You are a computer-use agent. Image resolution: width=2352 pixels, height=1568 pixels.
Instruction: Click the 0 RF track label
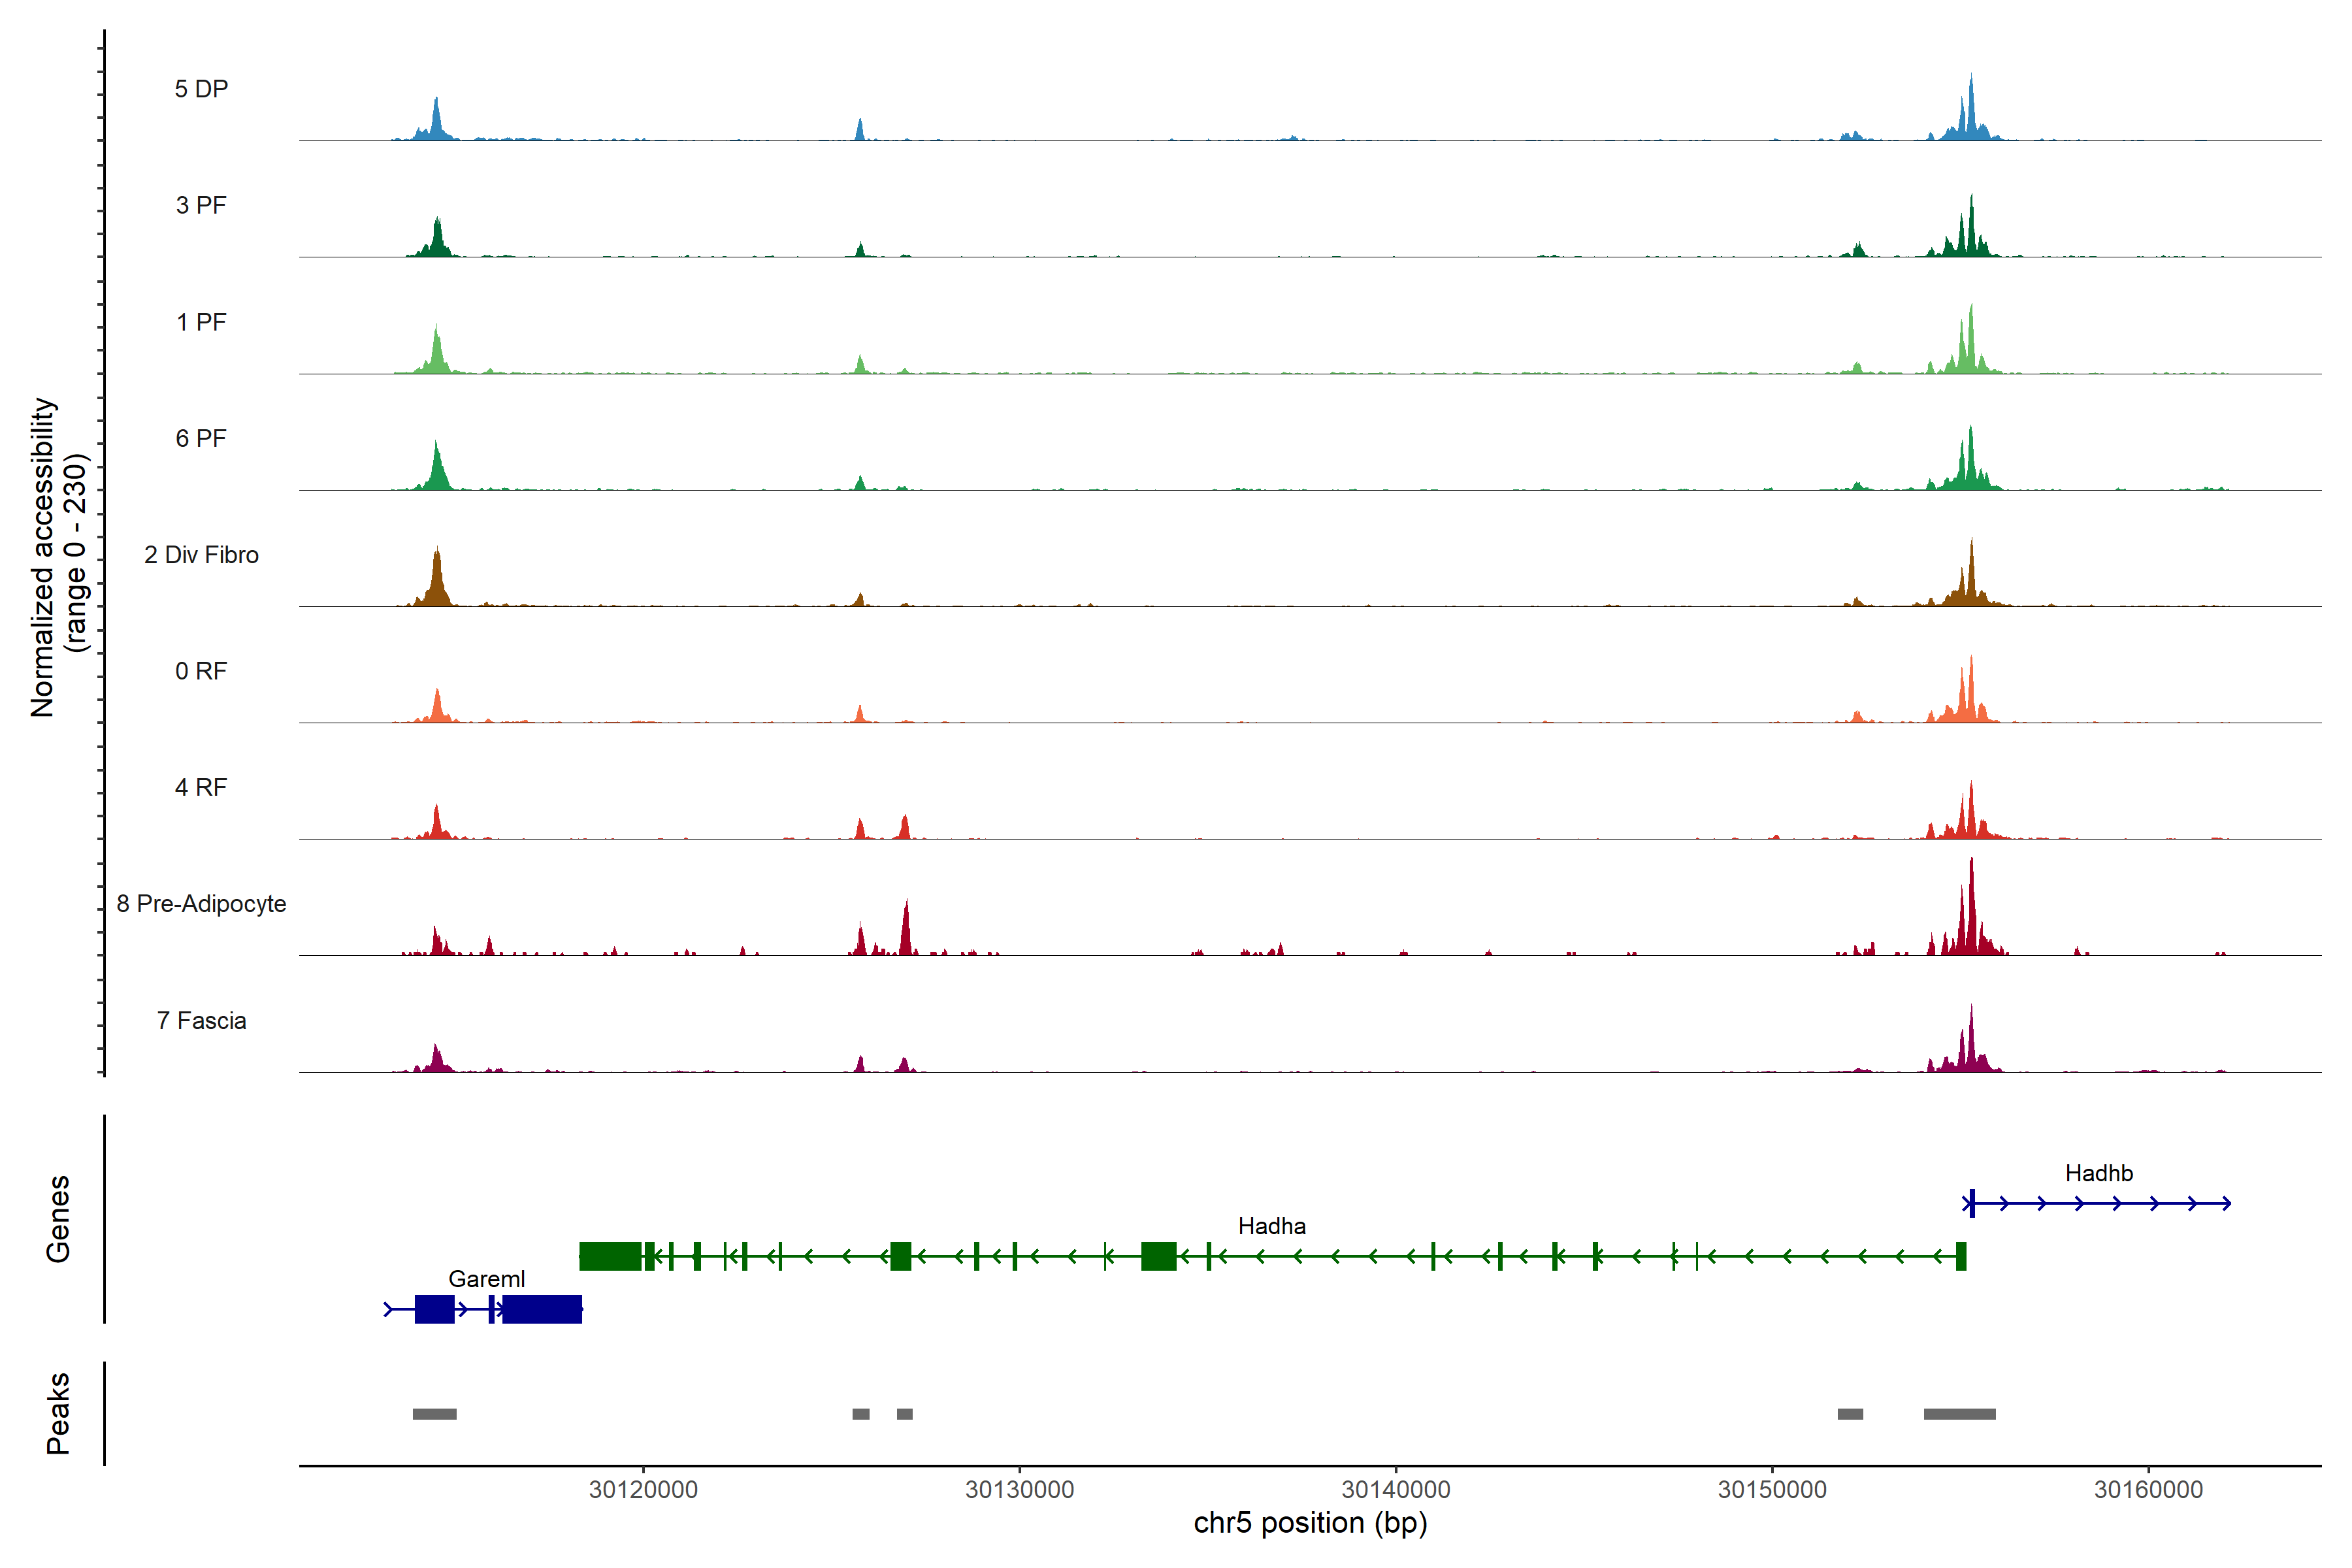[x=201, y=671]
